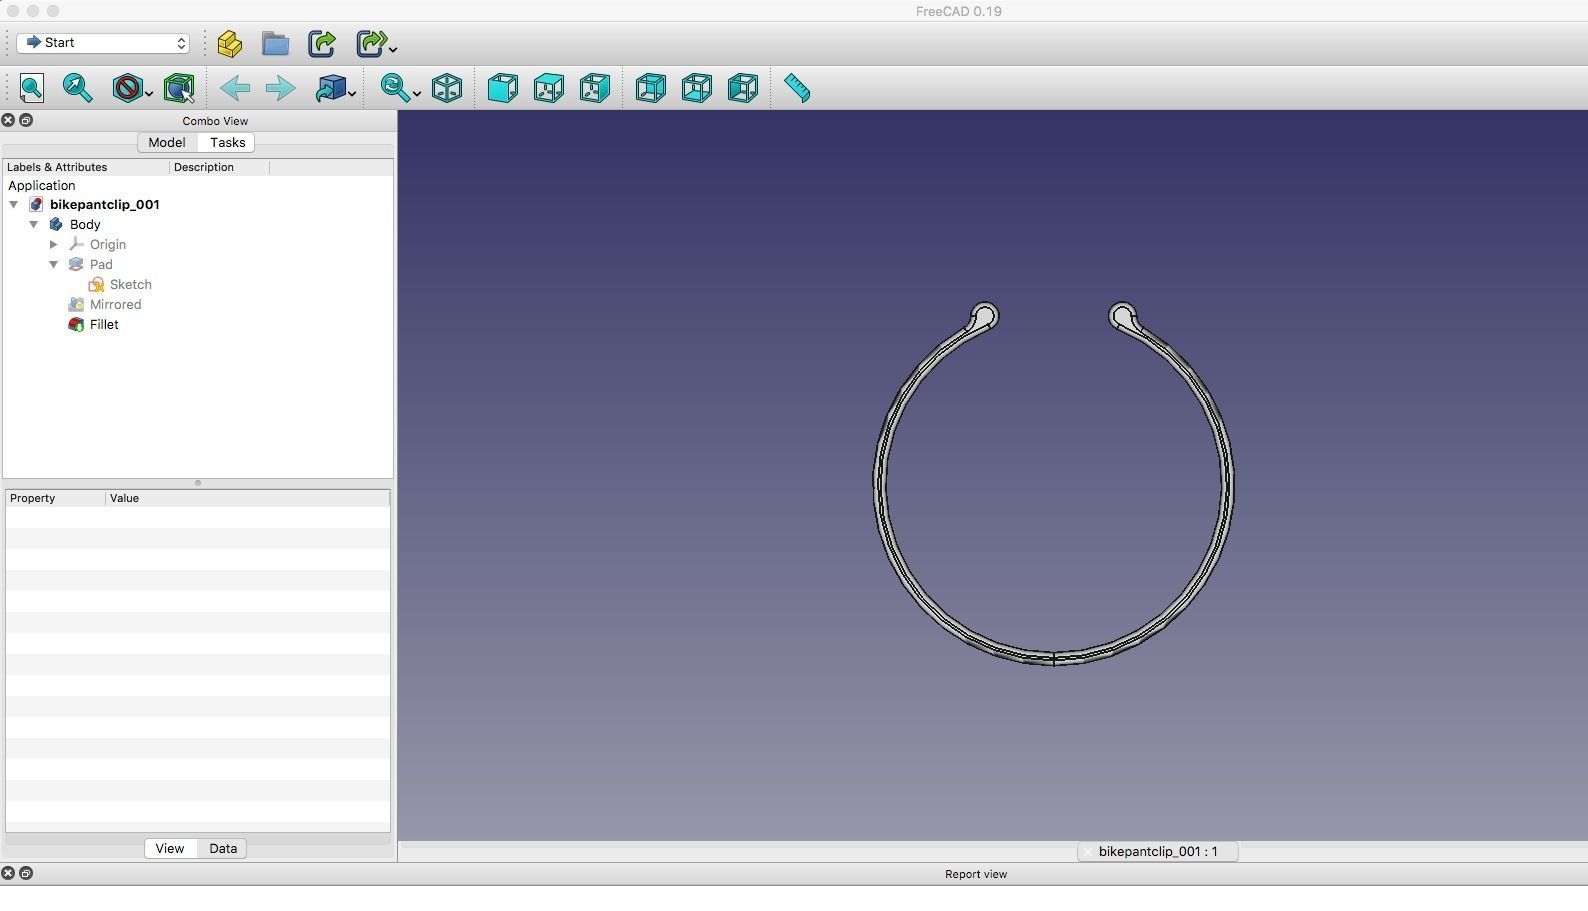Click the Create group folder icon
Image resolution: width=1588 pixels, height=911 pixels.
(276, 43)
